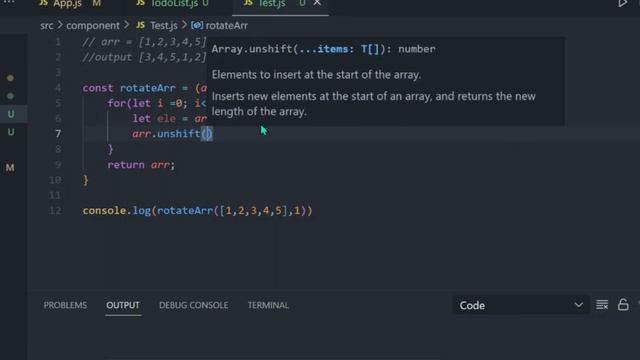Click 'const rotateArr' declaration text
Viewport: 640px width, 360px height.
coord(129,88)
